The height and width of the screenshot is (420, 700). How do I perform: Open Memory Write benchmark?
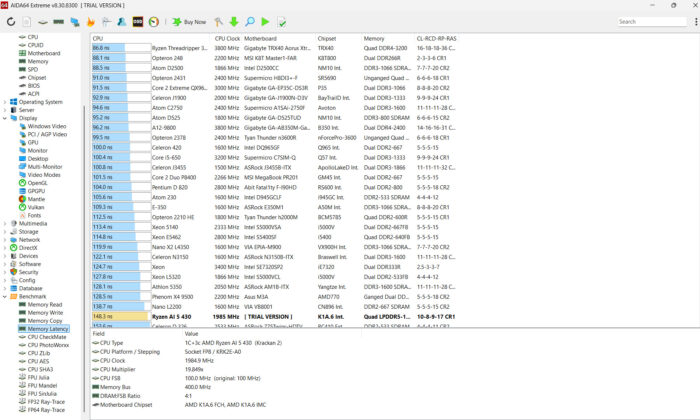(x=45, y=312)
